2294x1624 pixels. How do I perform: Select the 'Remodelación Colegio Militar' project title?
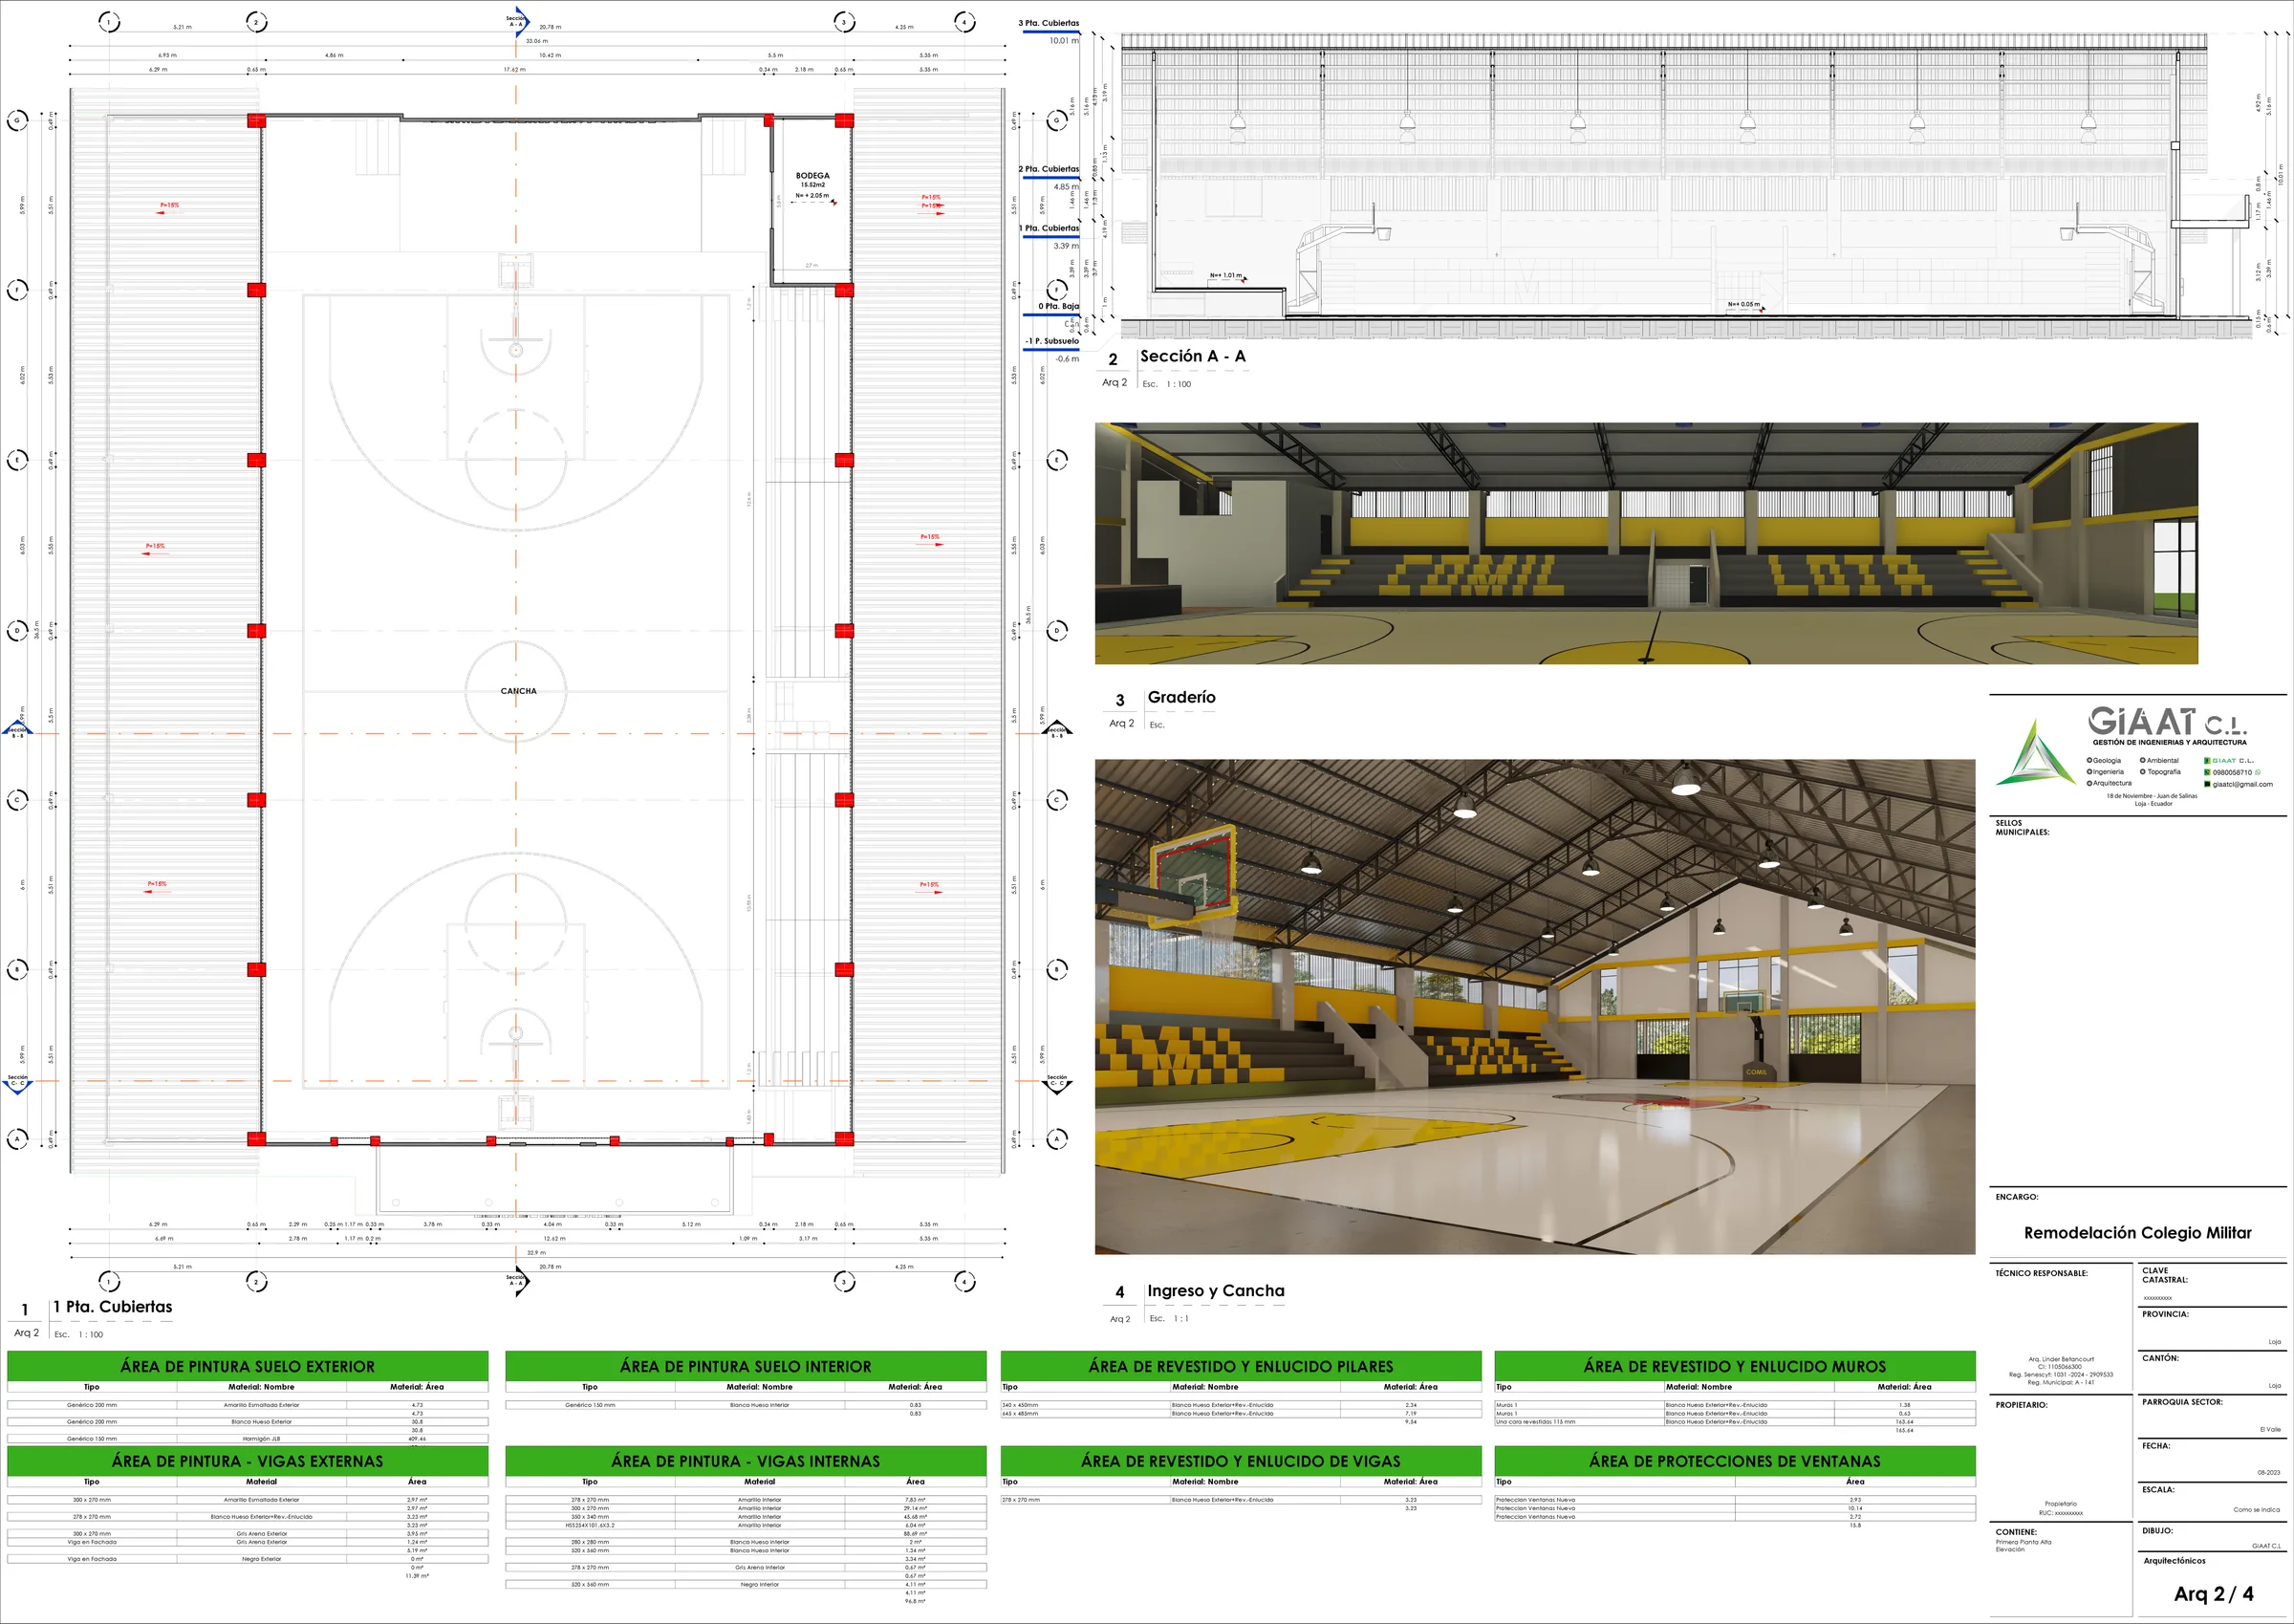pyautogui.click(x=2138, y=1233)
